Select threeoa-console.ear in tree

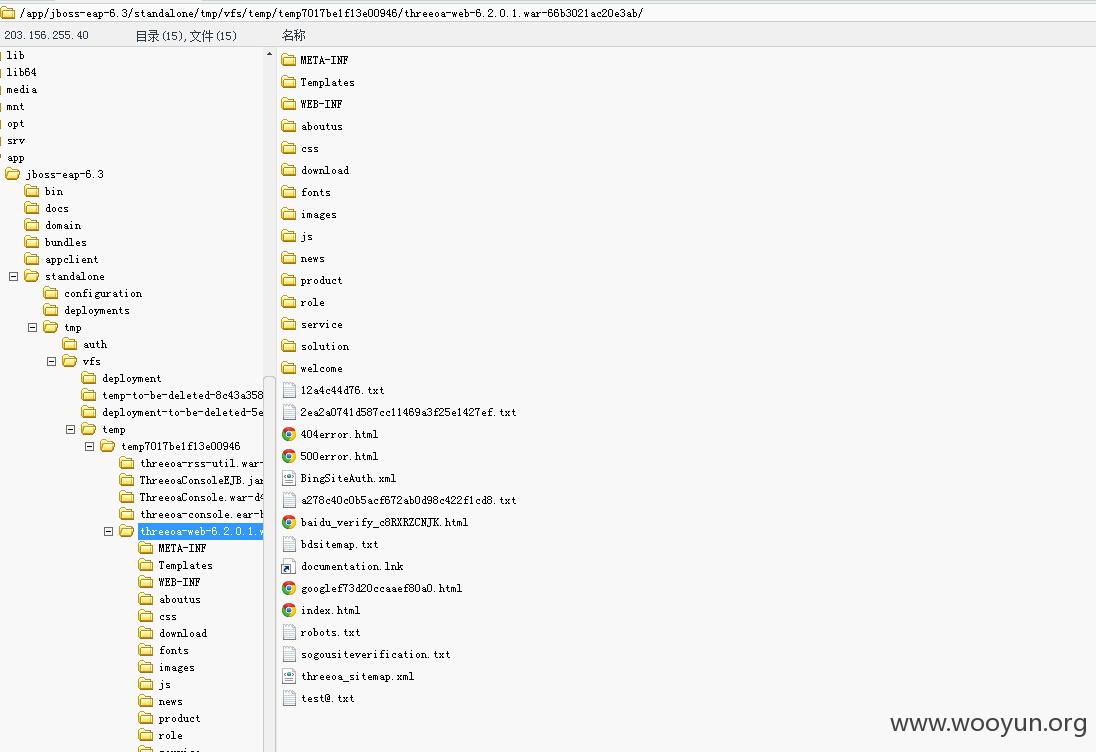(201, 514)
